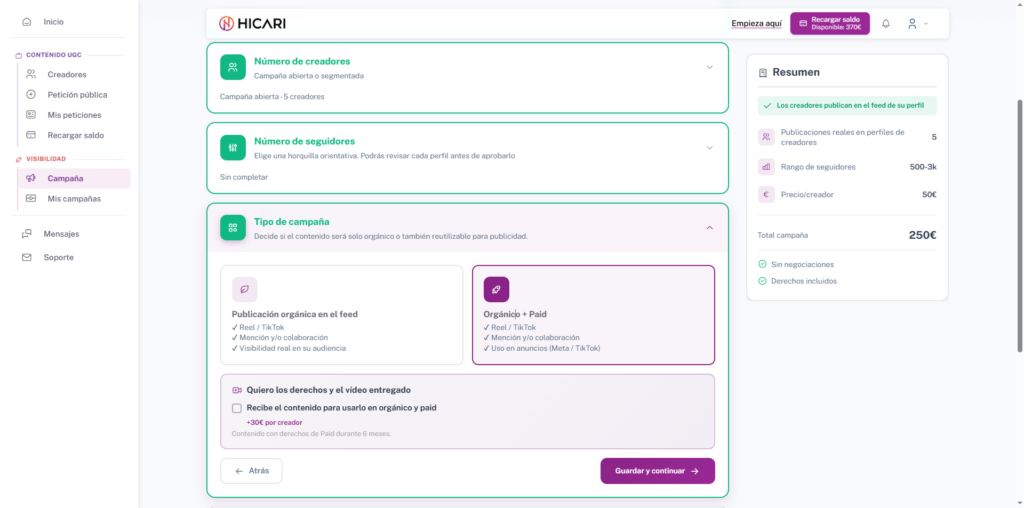1024x508 pixels.
Task: Expand the Número de seguidores section
Action: tap(709, 147)
